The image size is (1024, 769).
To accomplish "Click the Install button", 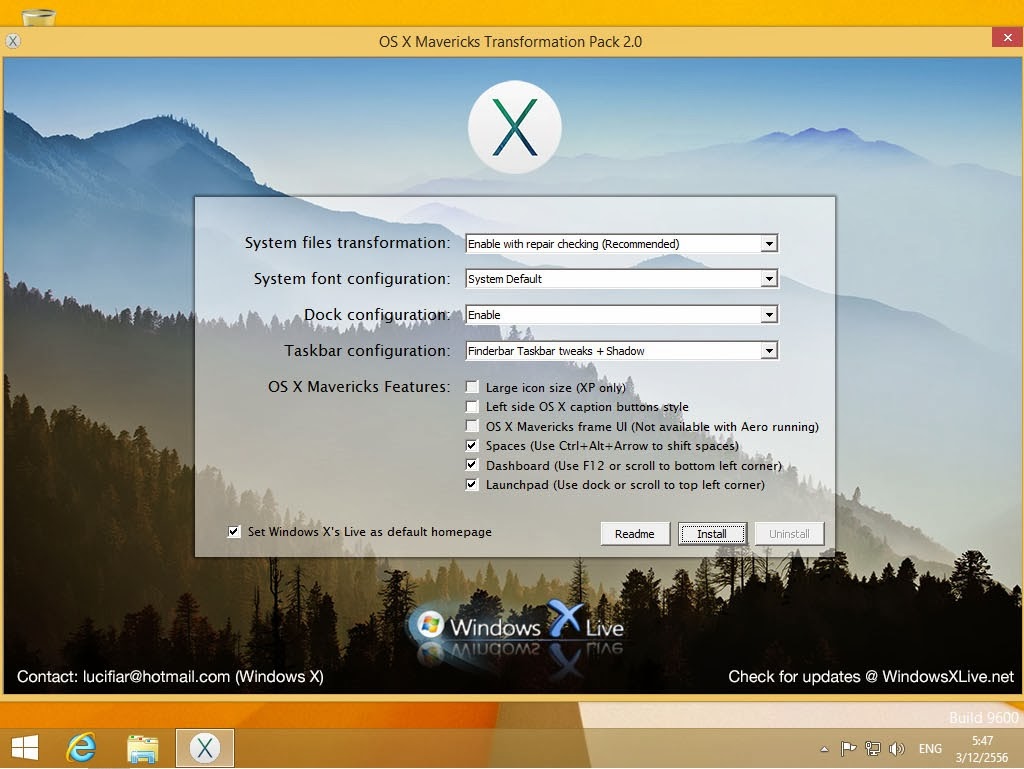I will pos(712,534).
